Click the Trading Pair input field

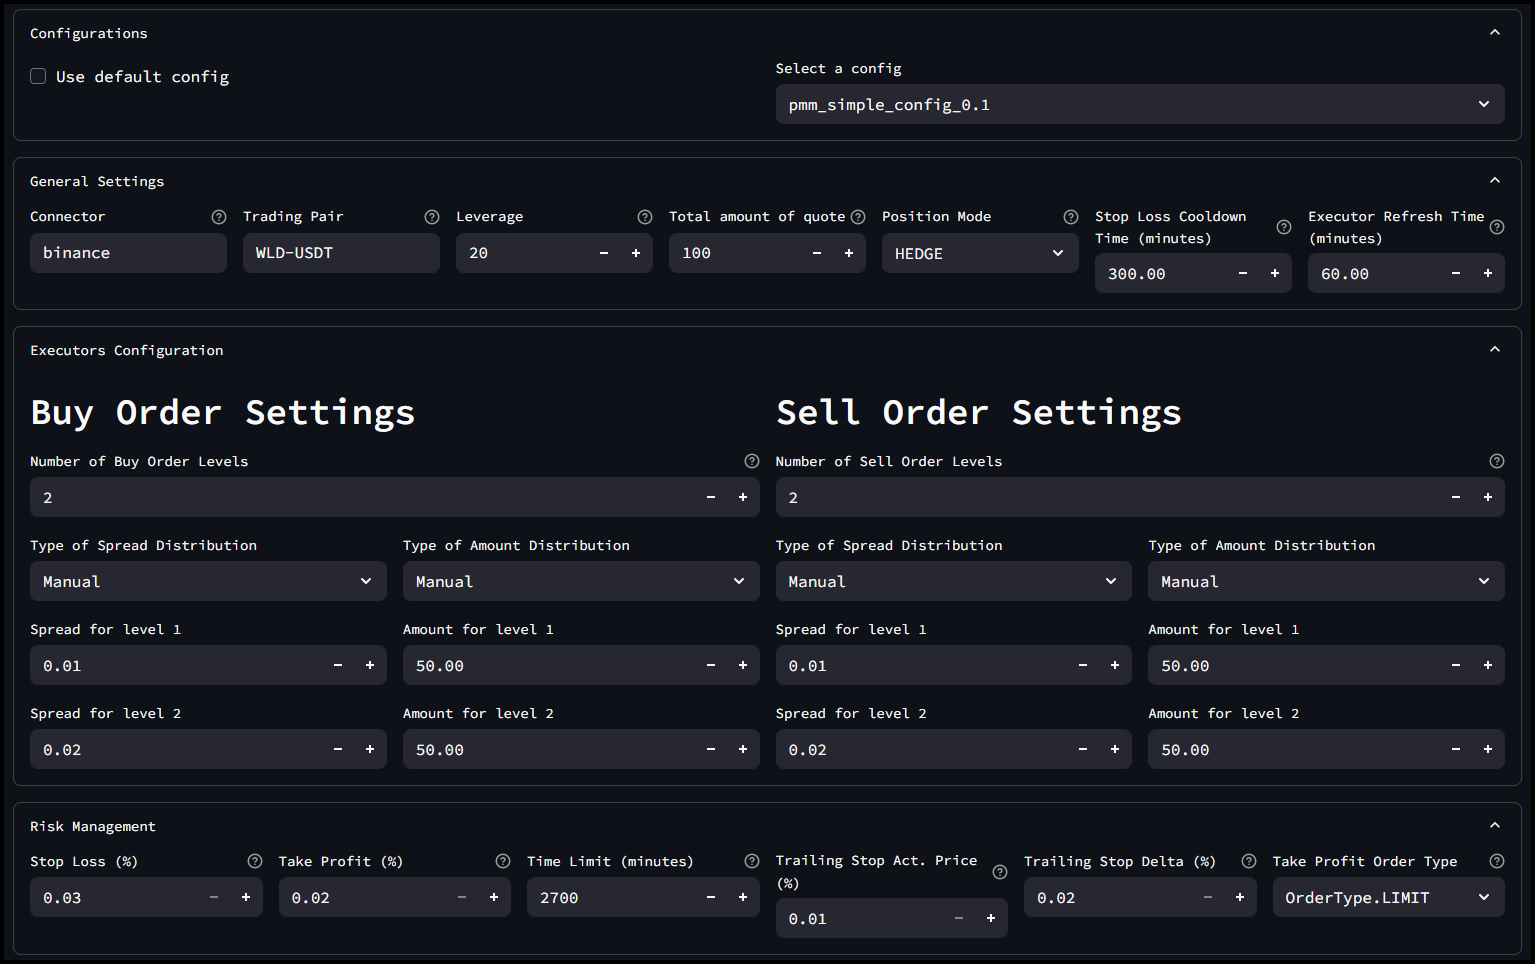pyautogui.click(x=340, y=253)
